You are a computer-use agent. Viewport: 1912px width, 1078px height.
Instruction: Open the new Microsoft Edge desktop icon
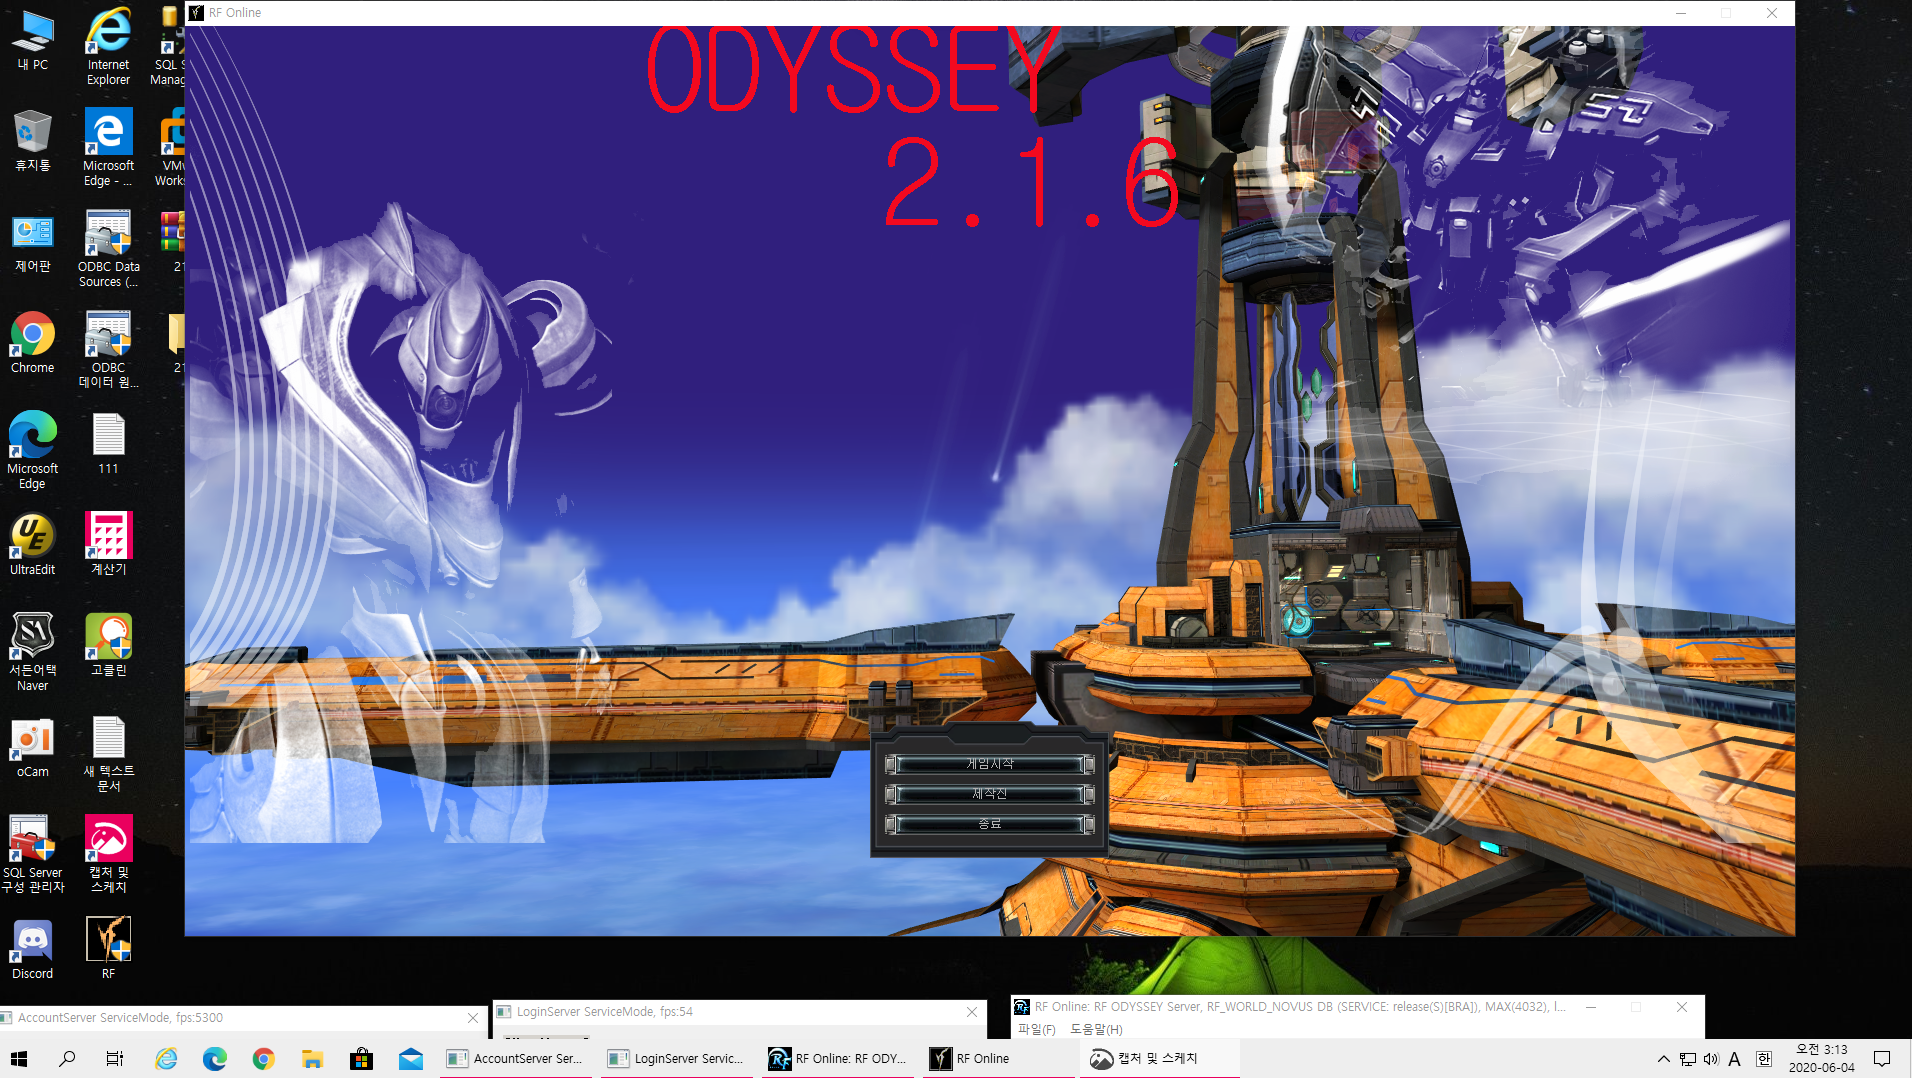32,450
